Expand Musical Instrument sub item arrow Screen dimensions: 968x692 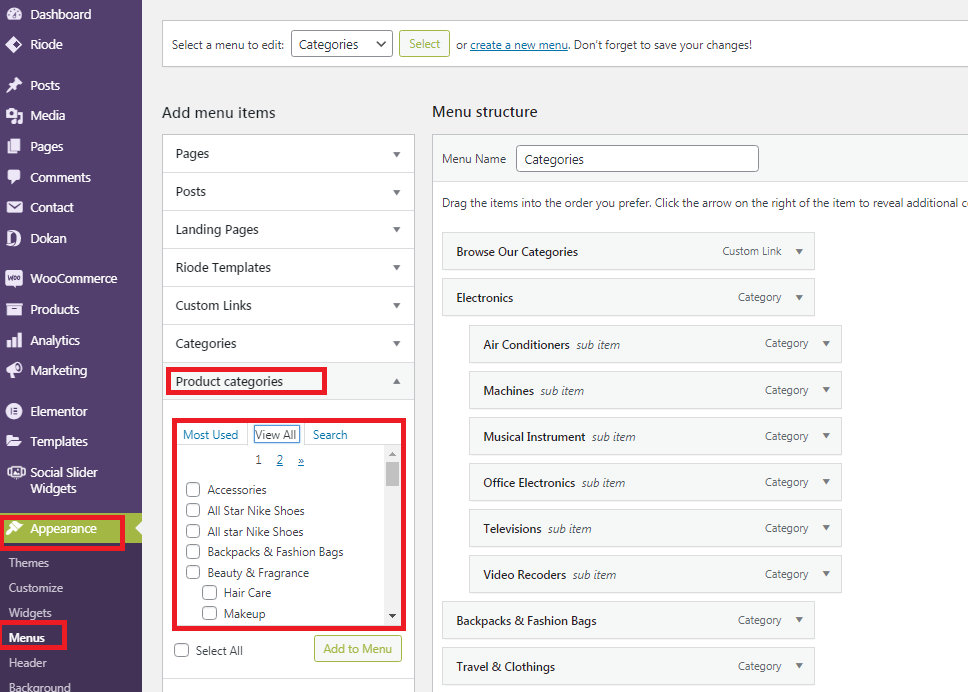click(x=826, y=436)
